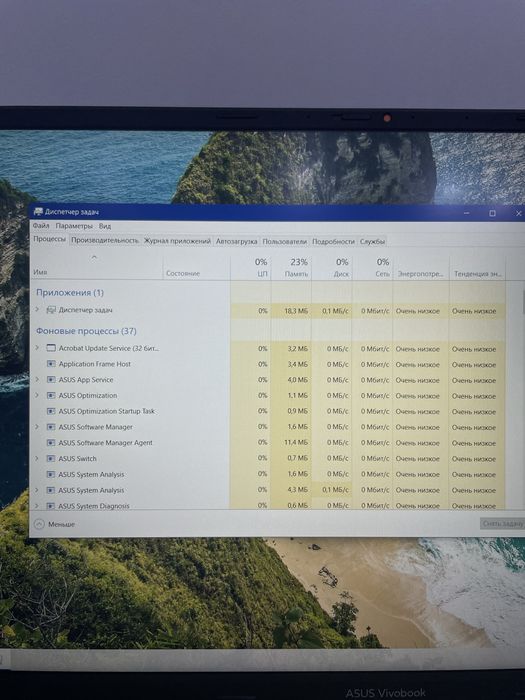Click the ASUS Optimization process icon

tap(51, 396)
